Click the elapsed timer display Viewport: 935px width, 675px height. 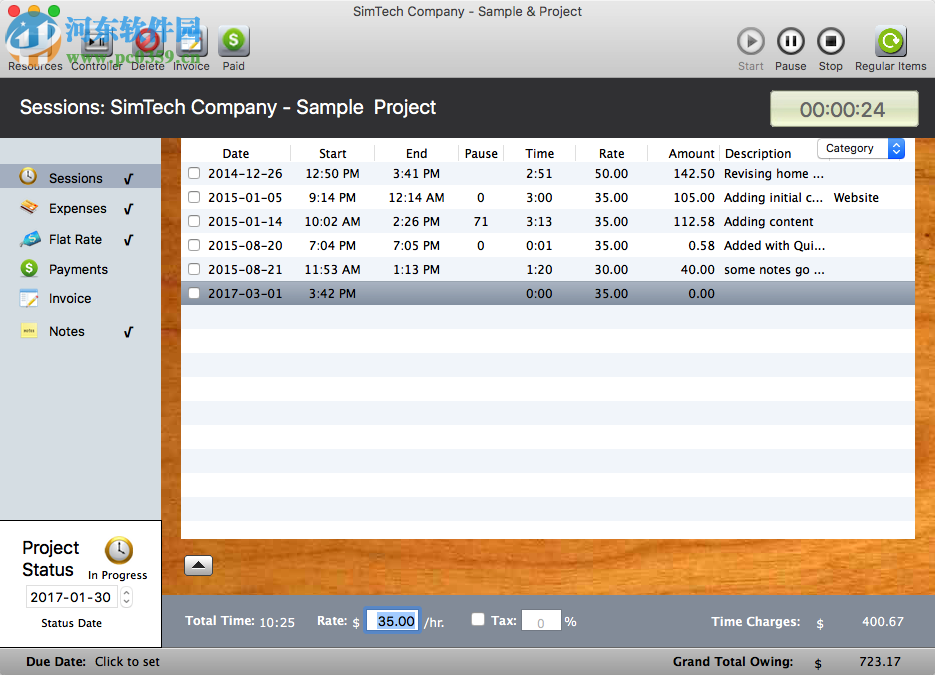[843, 109]
